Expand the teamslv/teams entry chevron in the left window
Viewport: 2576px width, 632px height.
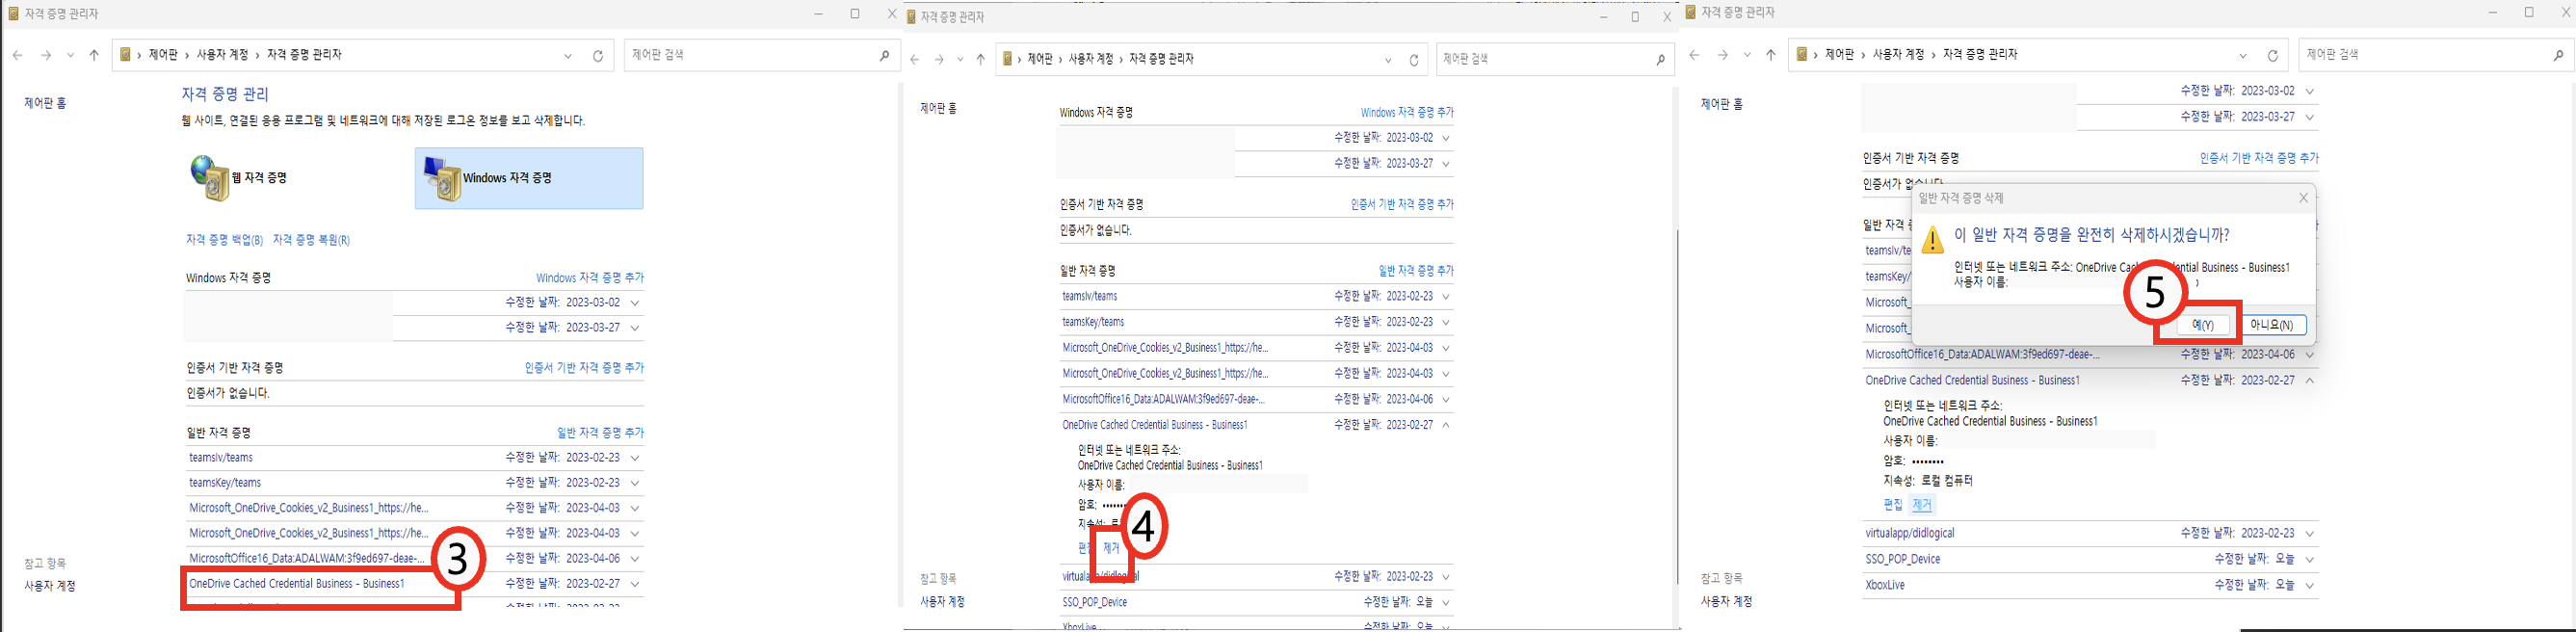(x=635, y=458)
